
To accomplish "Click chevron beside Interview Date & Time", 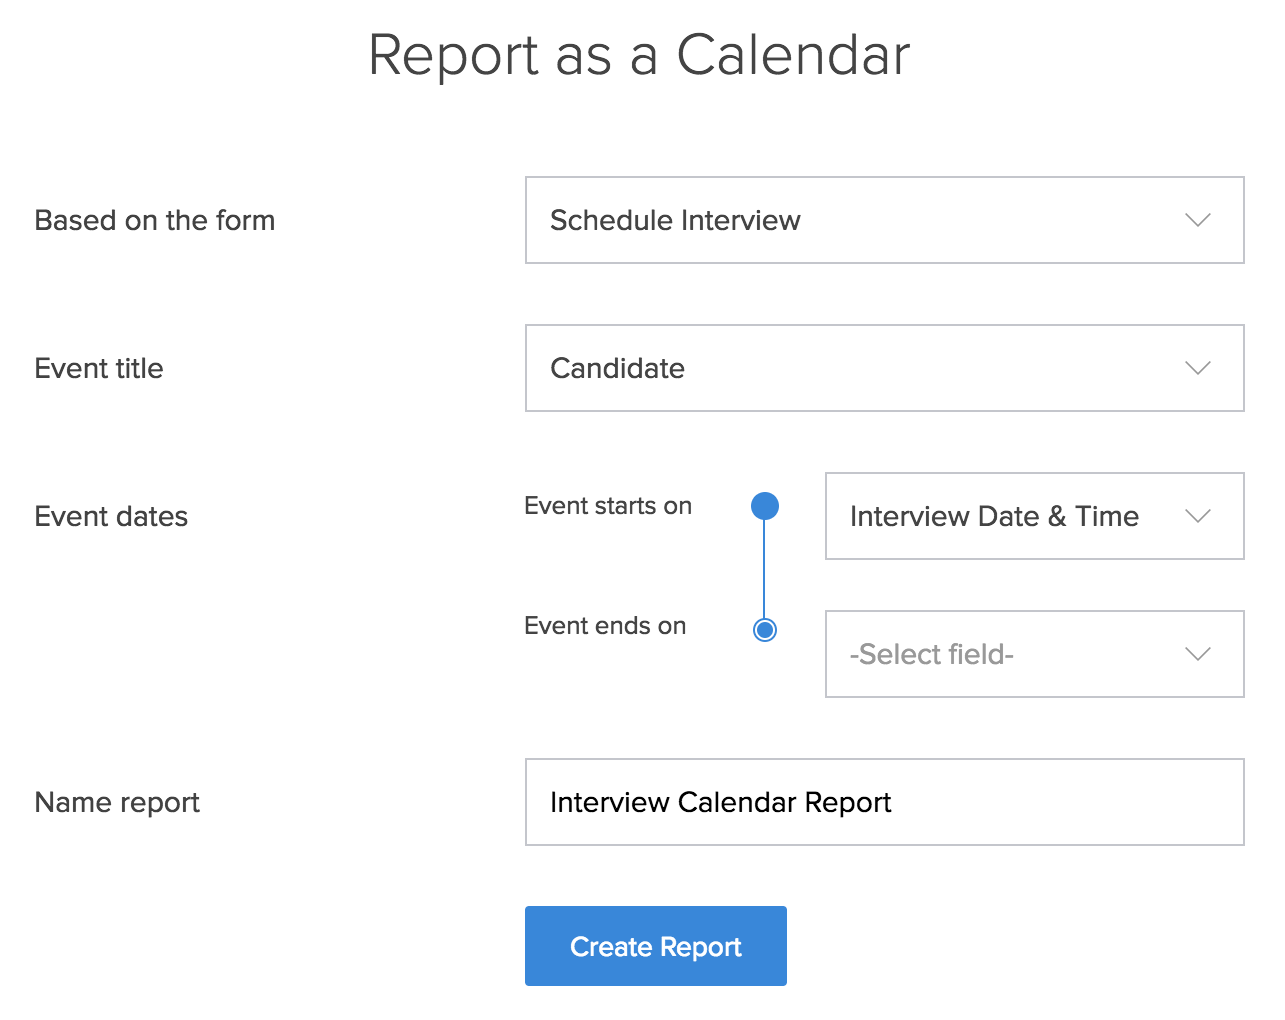I will coord(1197,516).
